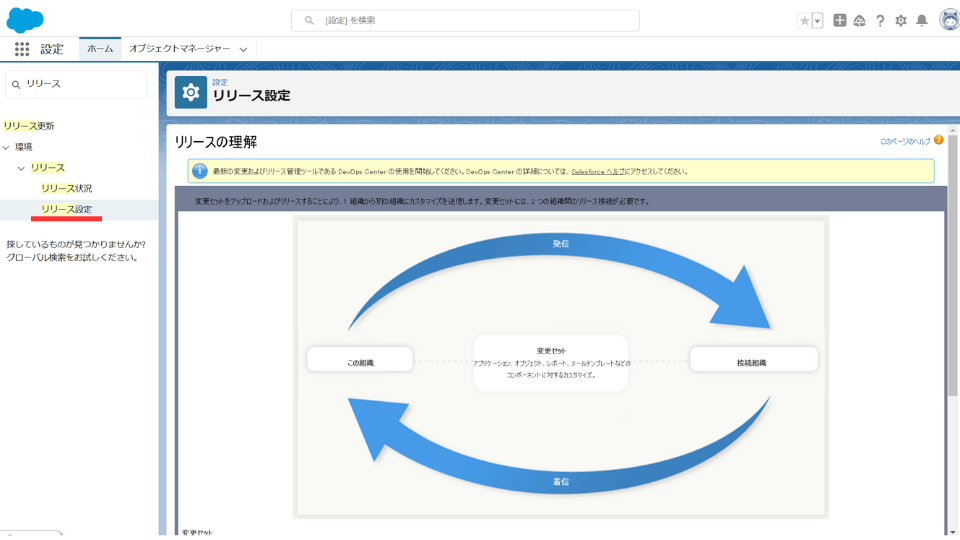Viewport: 960px width, 540px height.
Task: Open the help question mark icon
Action: tap(880, 21)
